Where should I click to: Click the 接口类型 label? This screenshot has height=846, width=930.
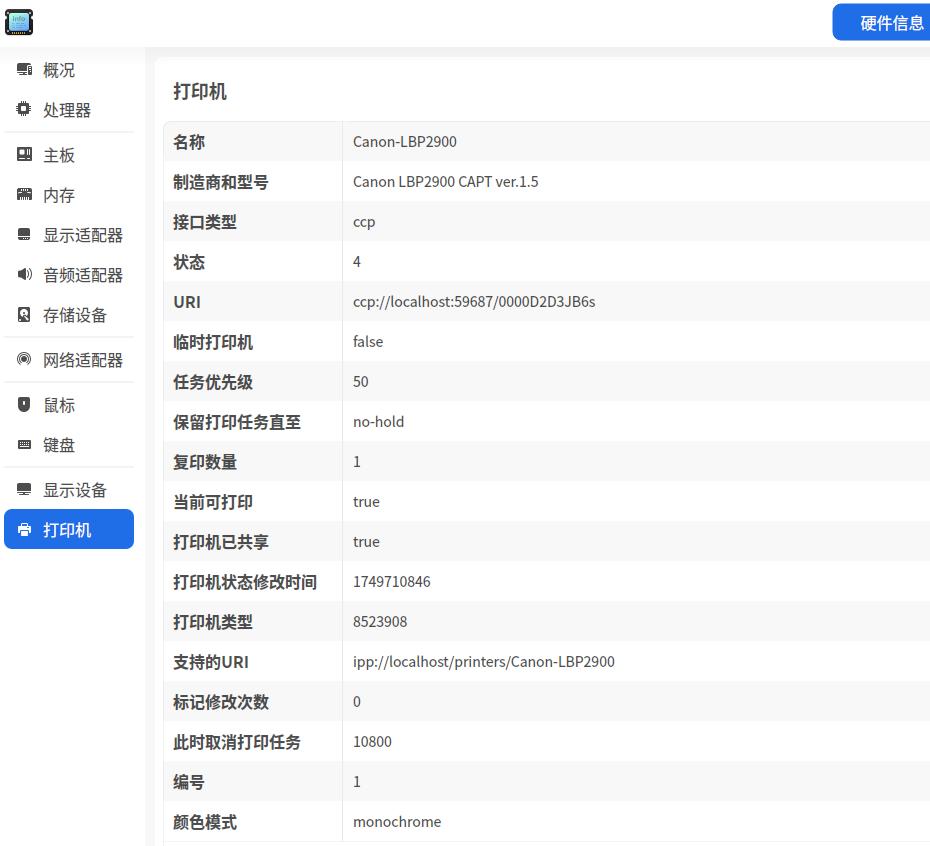pos(205,222)
